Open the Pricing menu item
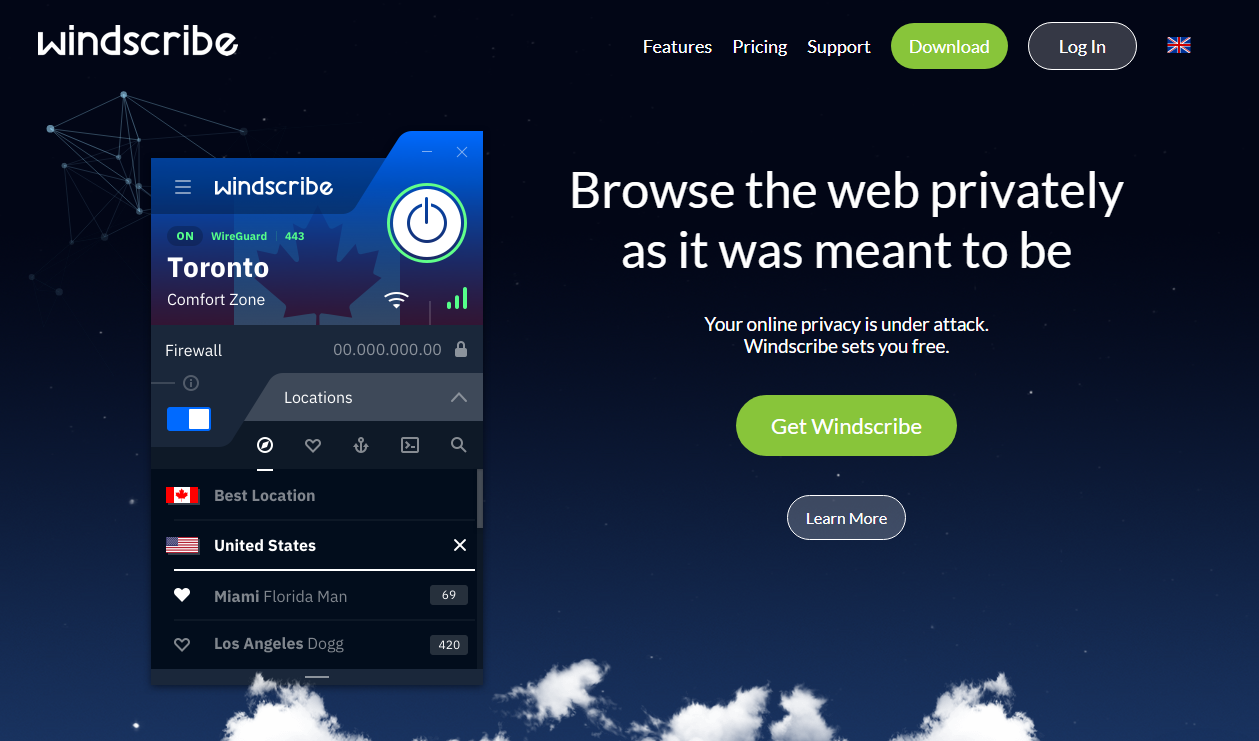 760,47
